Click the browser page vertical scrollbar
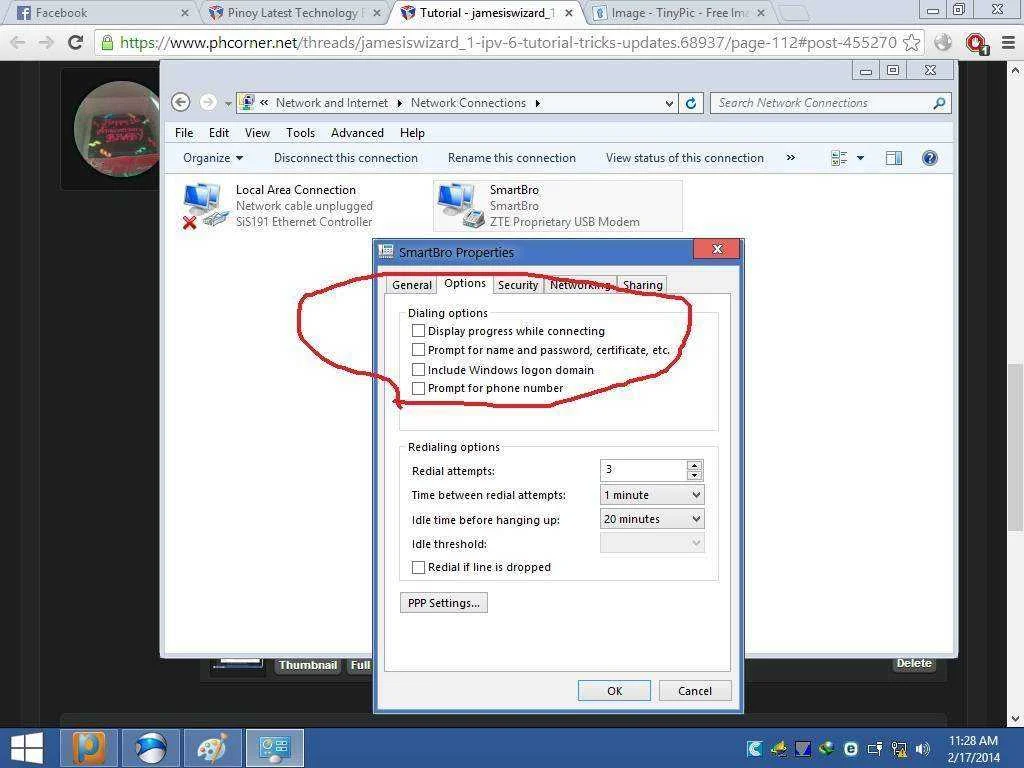The image size is (1024, 768). tap(1015, 448)
